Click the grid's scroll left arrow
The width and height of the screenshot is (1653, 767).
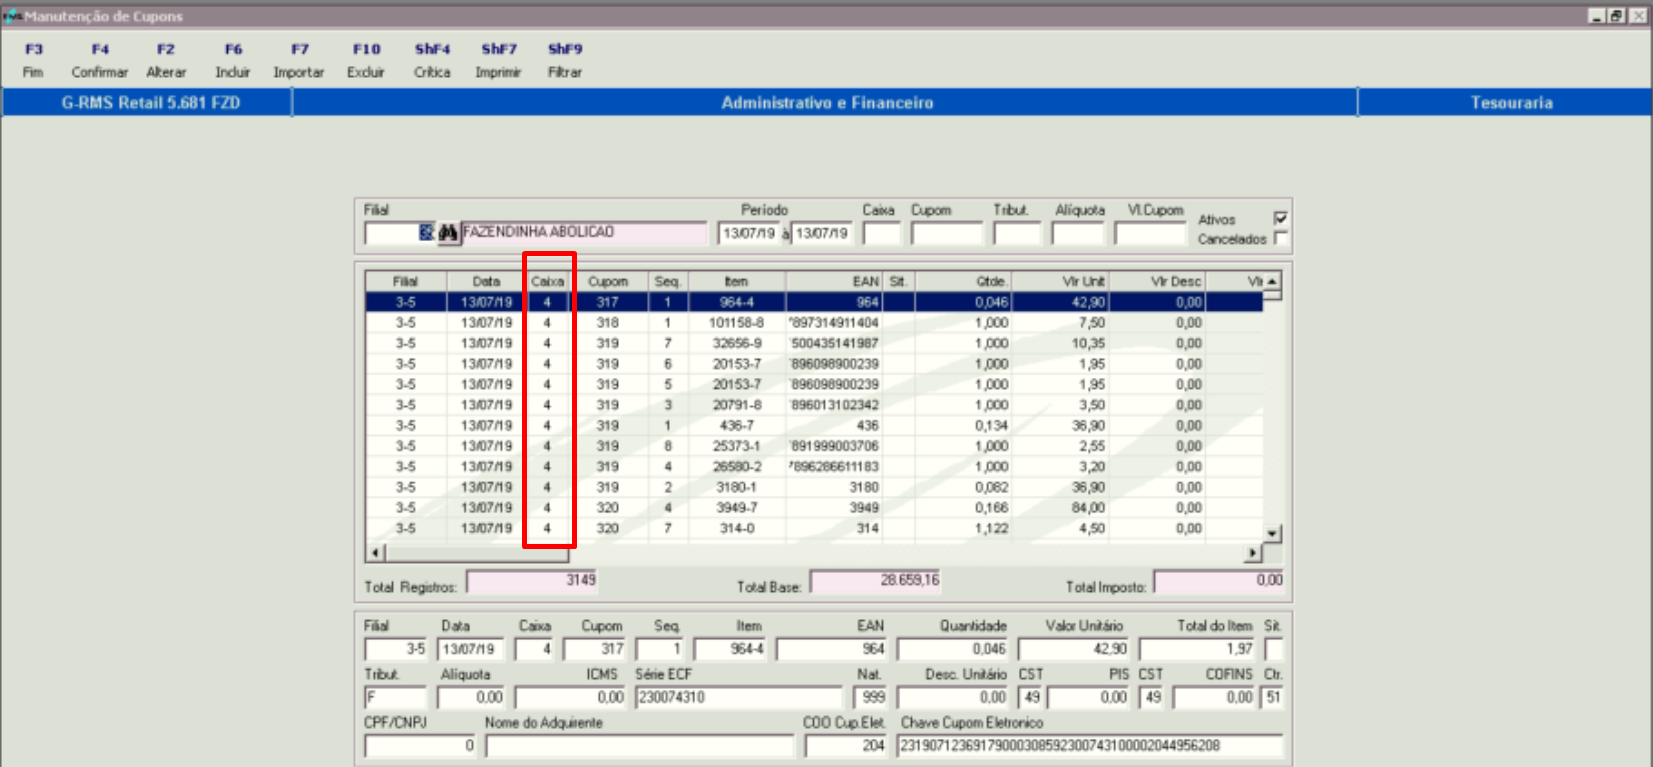(x=375, y=552)
